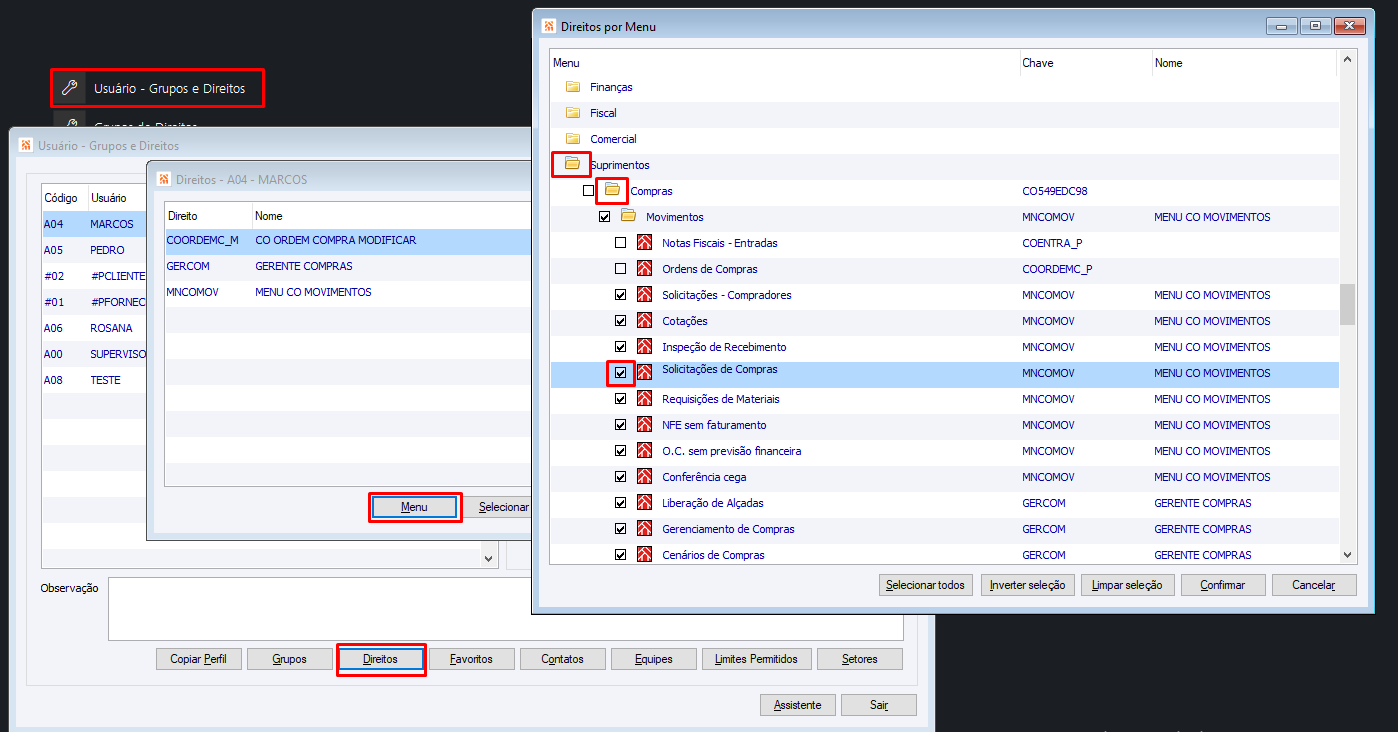Screen dimensions: 1398x732
Task: Click the scroll-up arrow in Direitos por Menu
Action: click(1347, 60)
